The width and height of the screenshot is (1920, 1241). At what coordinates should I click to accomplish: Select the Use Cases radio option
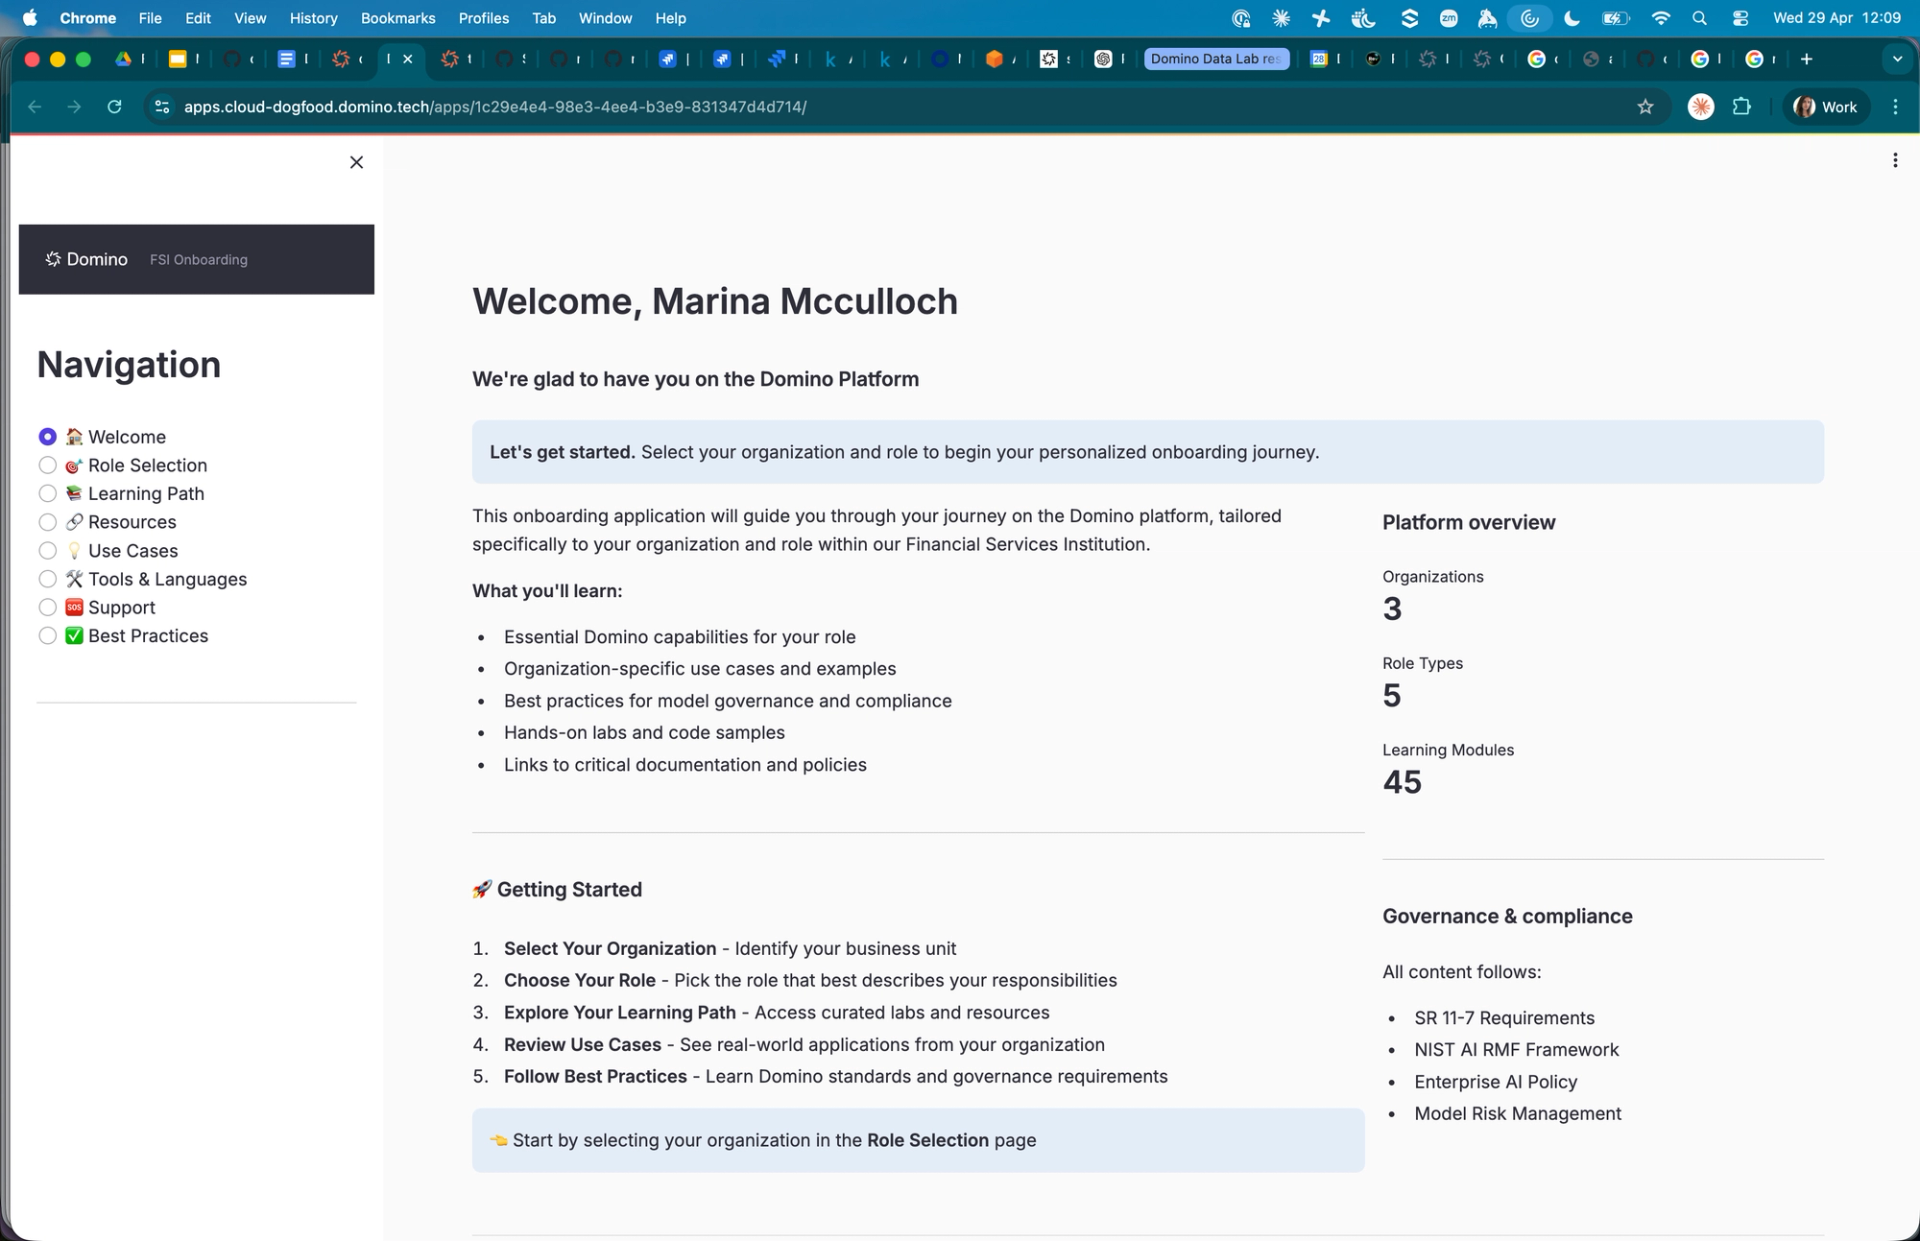(47, 551)
